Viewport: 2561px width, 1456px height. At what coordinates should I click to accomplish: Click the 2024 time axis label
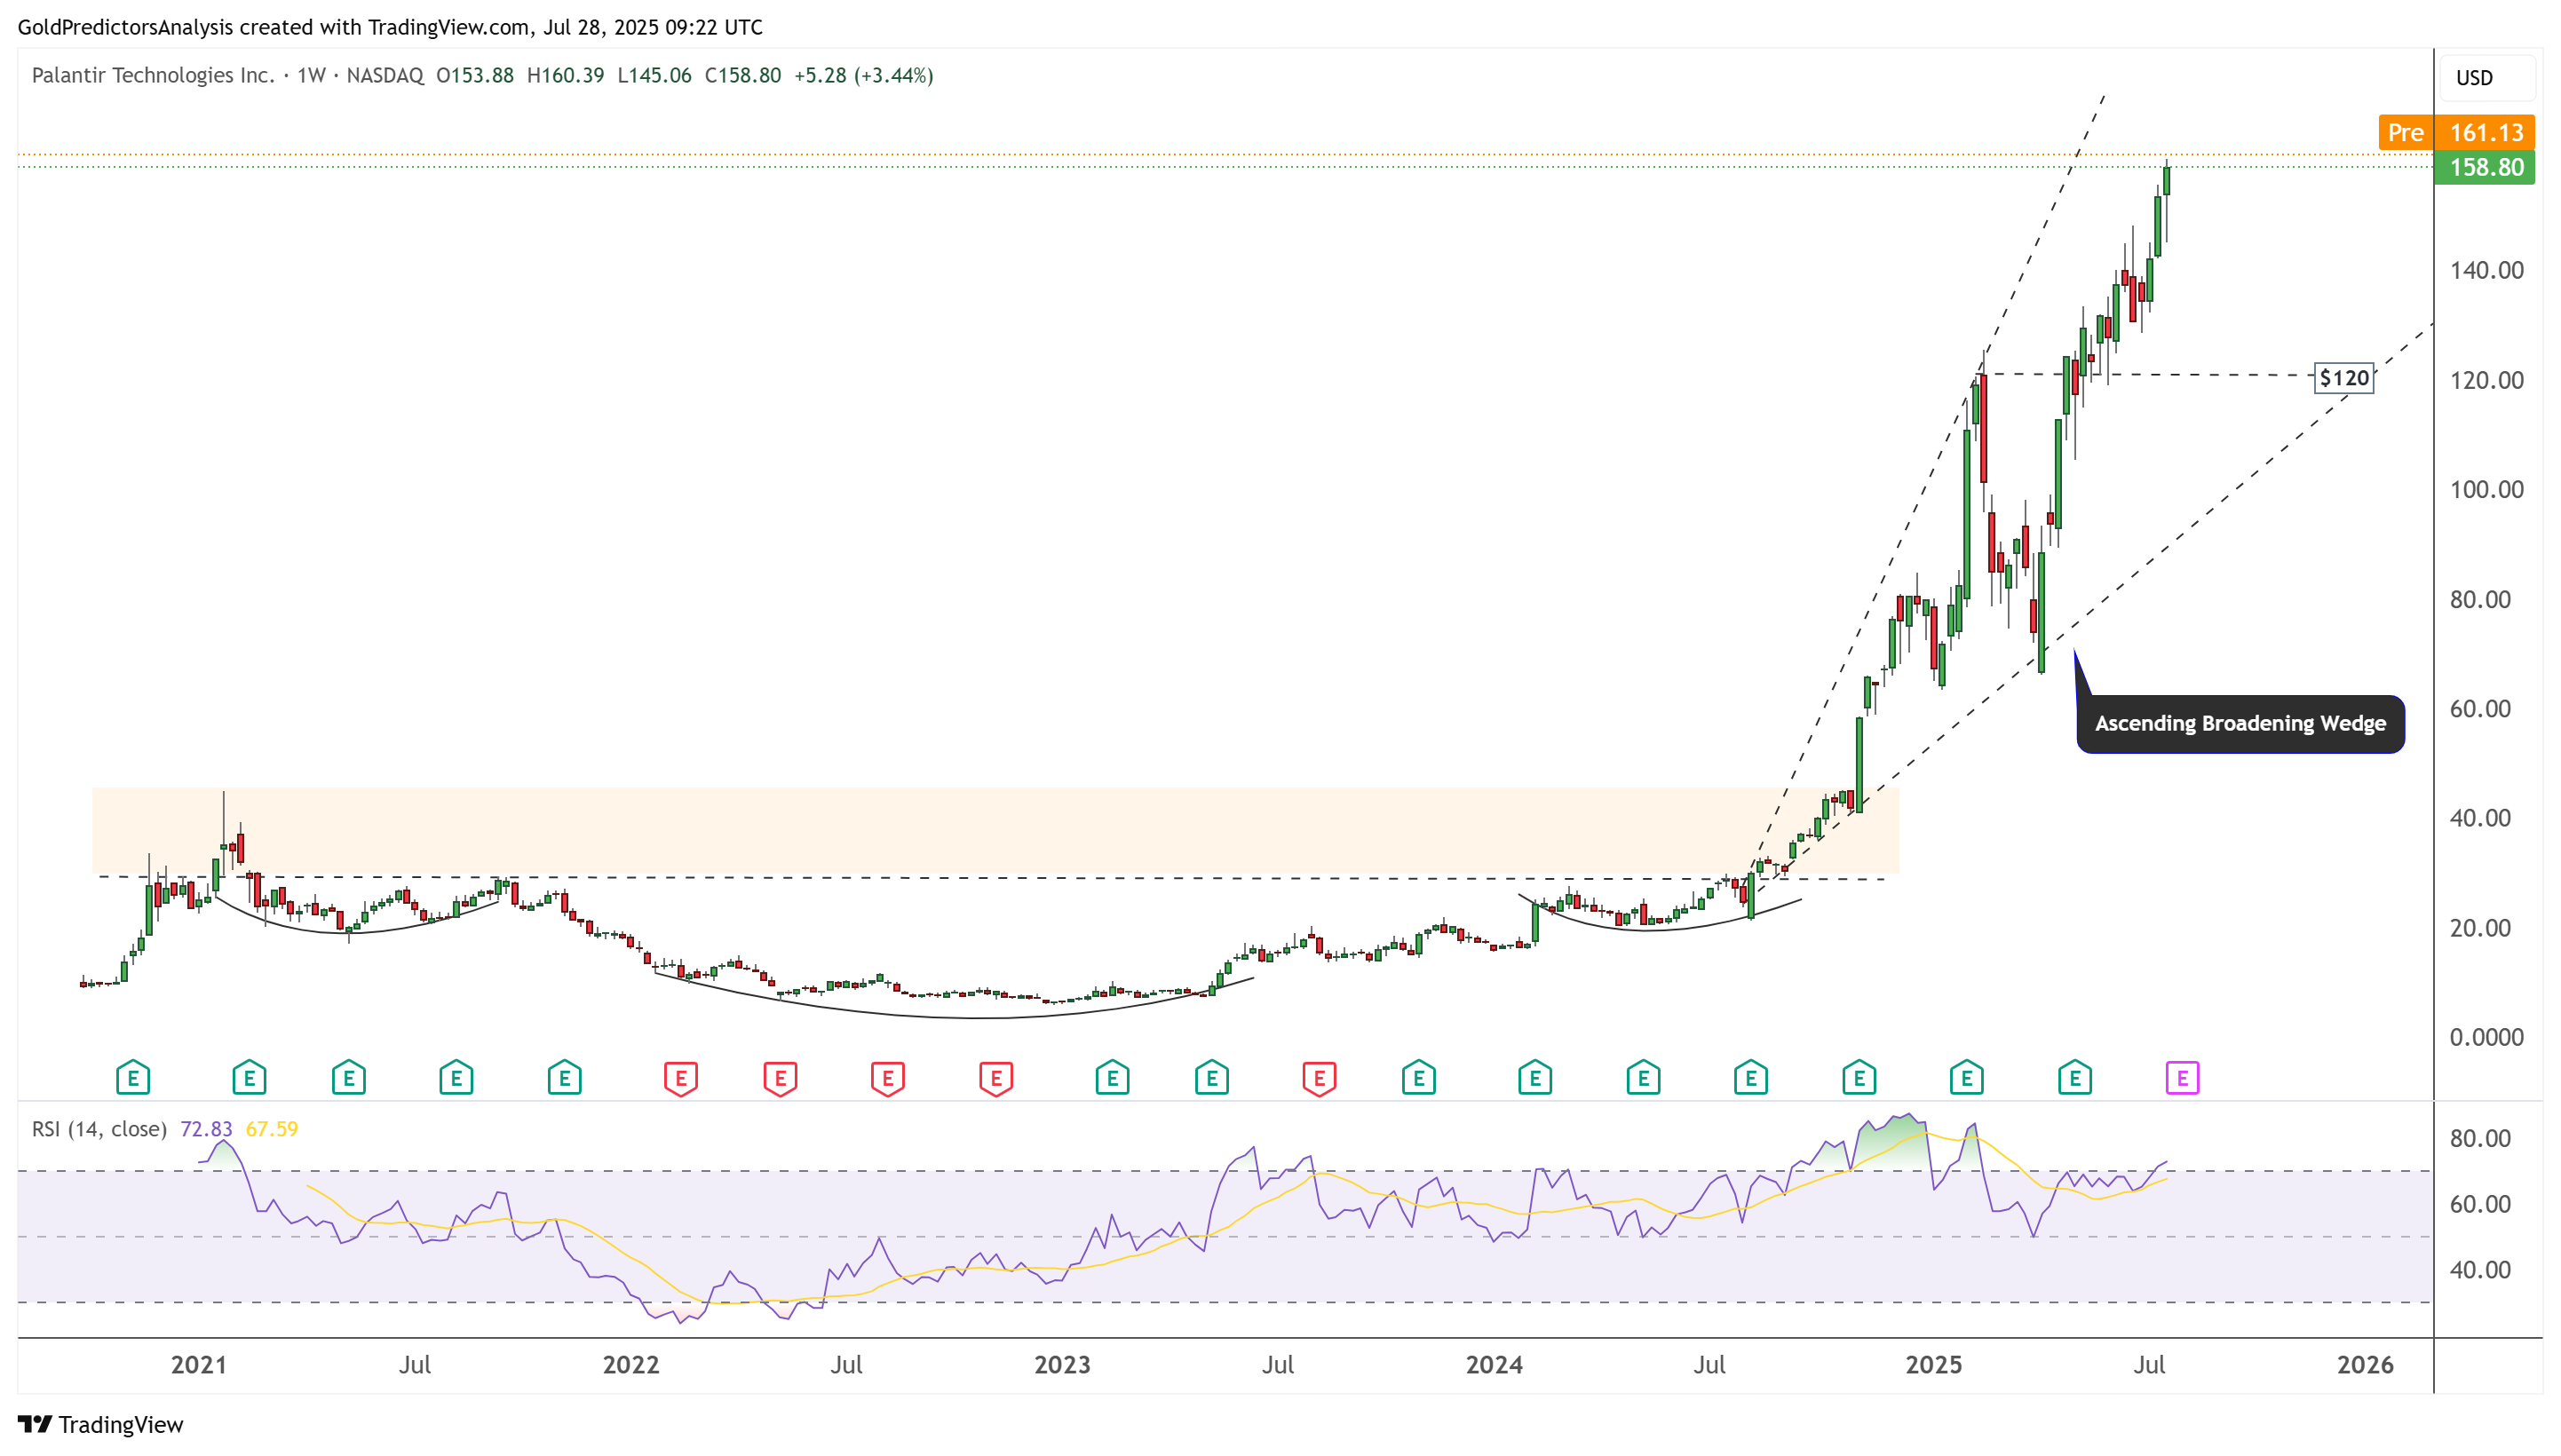[1494, 1365]
